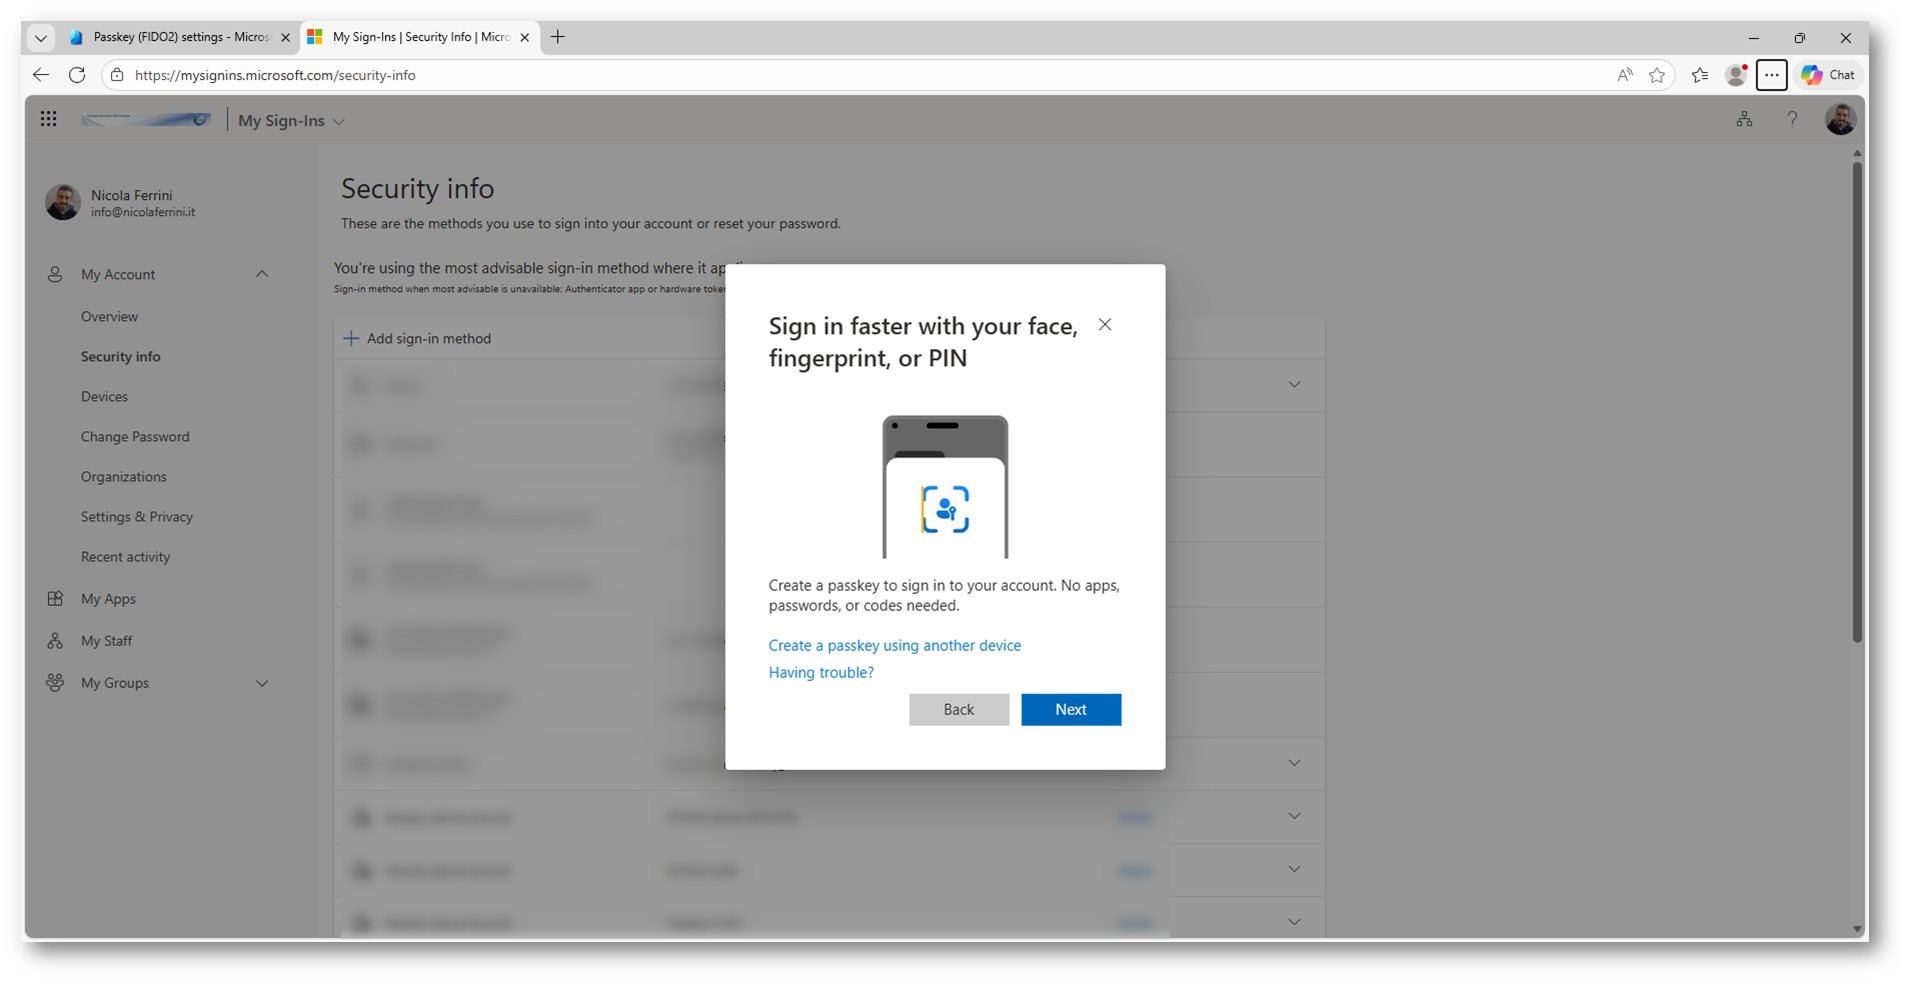View site information via the padlock icon

[117, 75]
